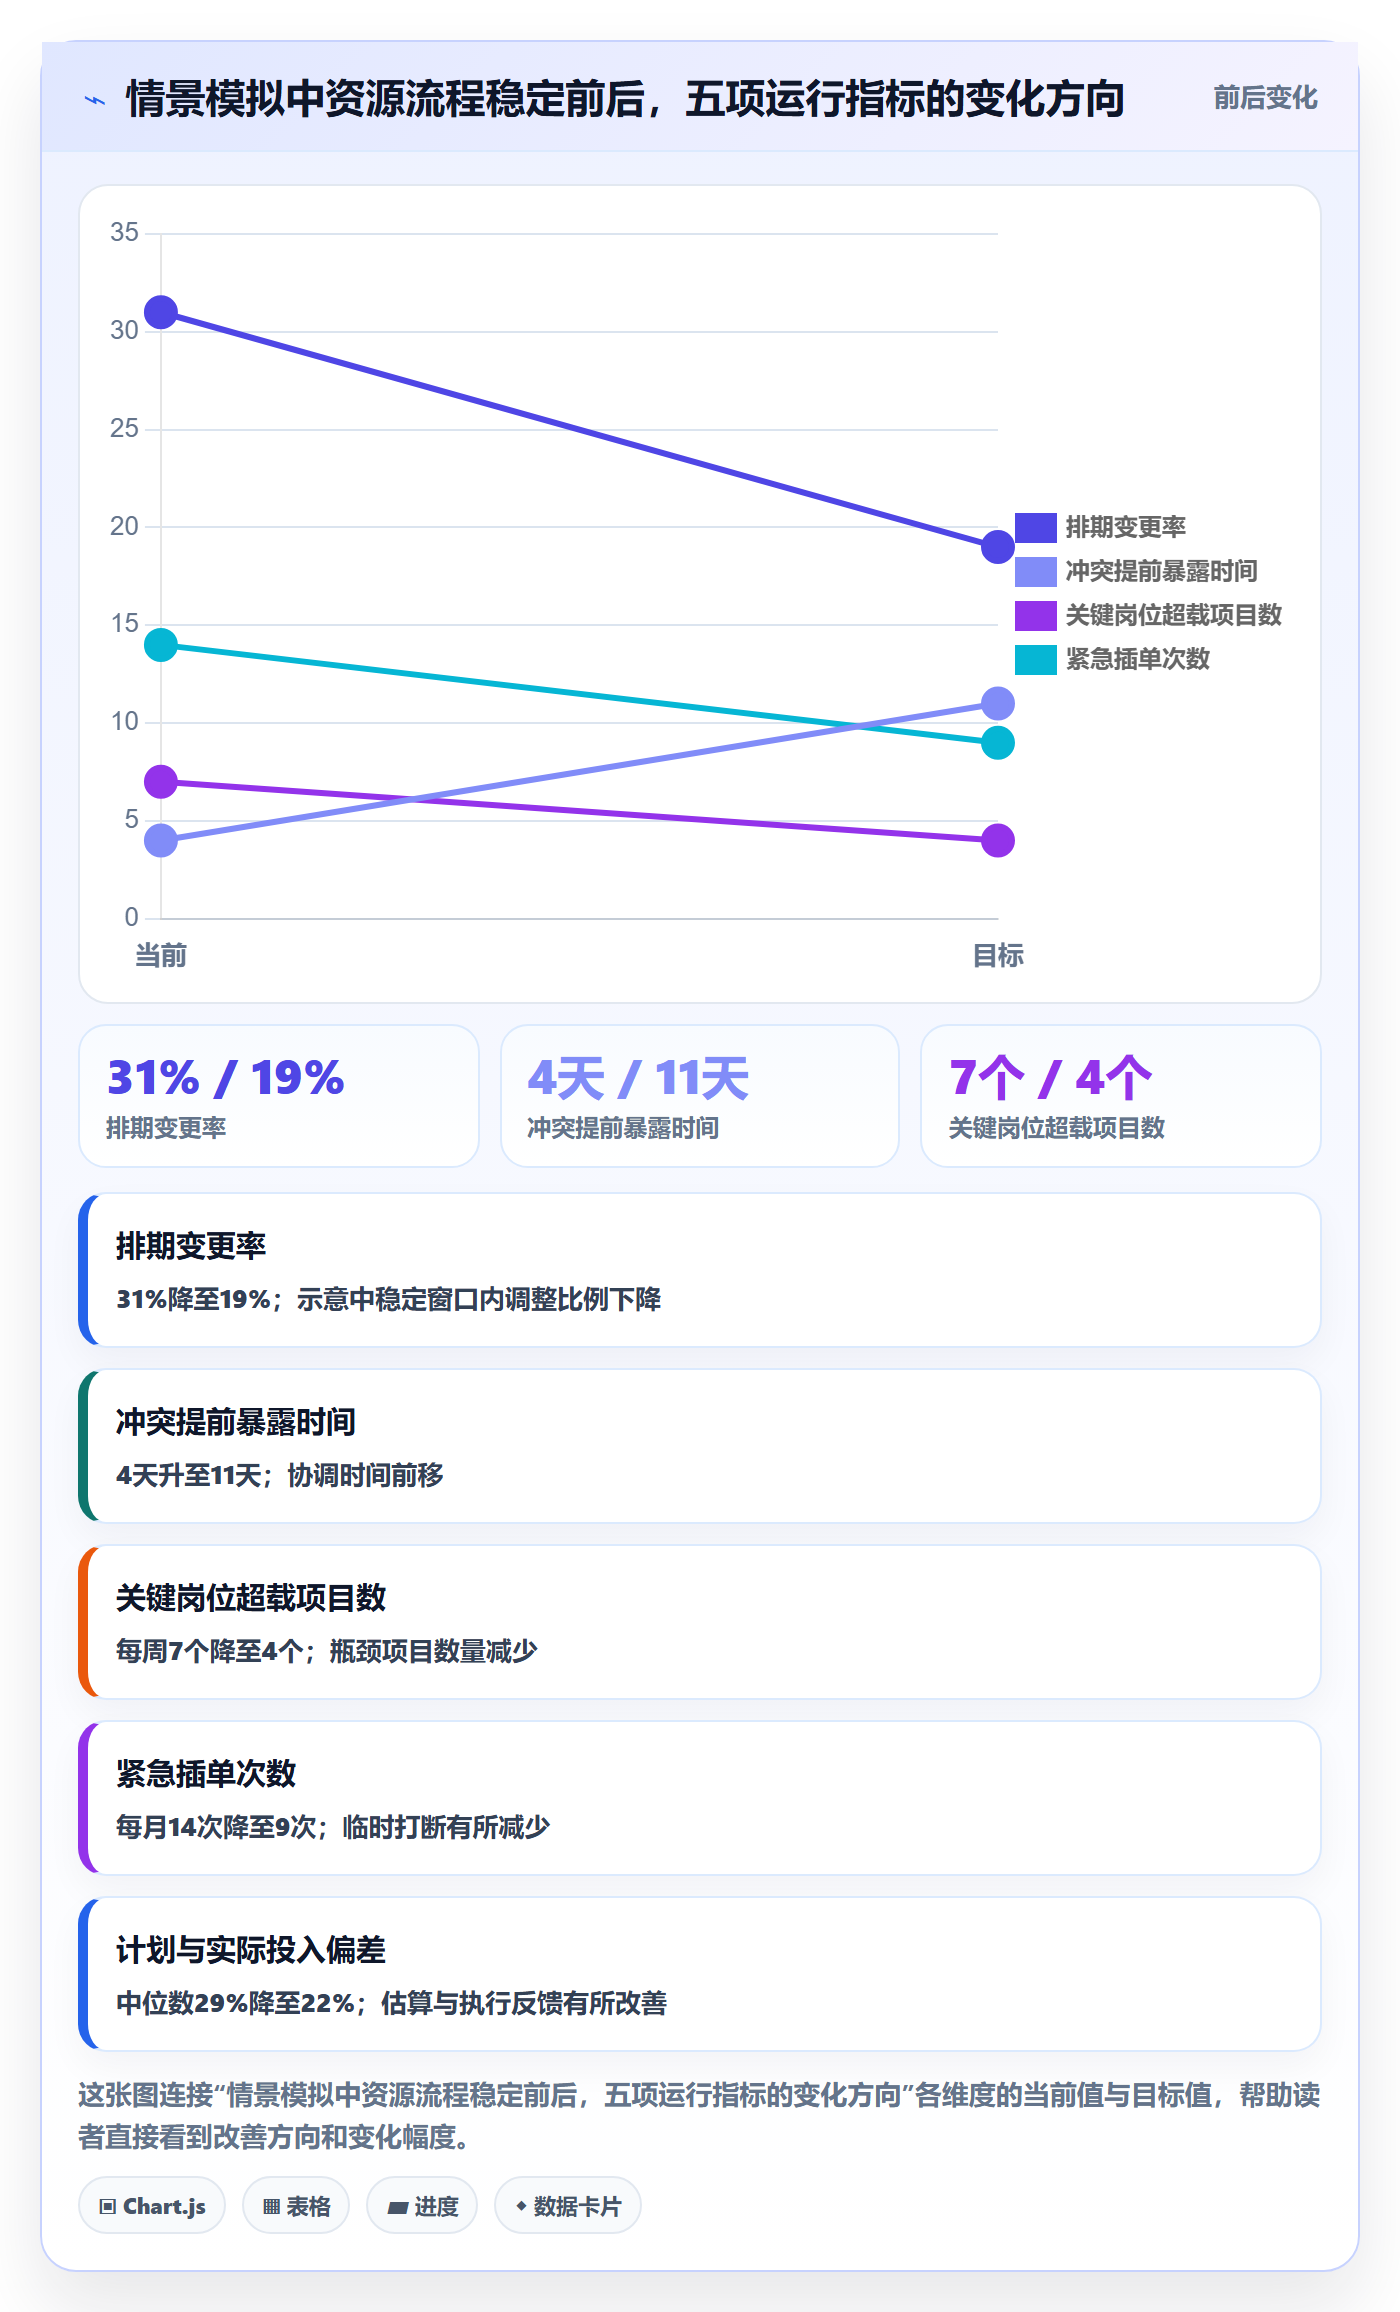The height and width of the screenshot is (2312, 1400).
Task: Open the 4天 / 11天 data card
Action: [x=700, y=1096]
